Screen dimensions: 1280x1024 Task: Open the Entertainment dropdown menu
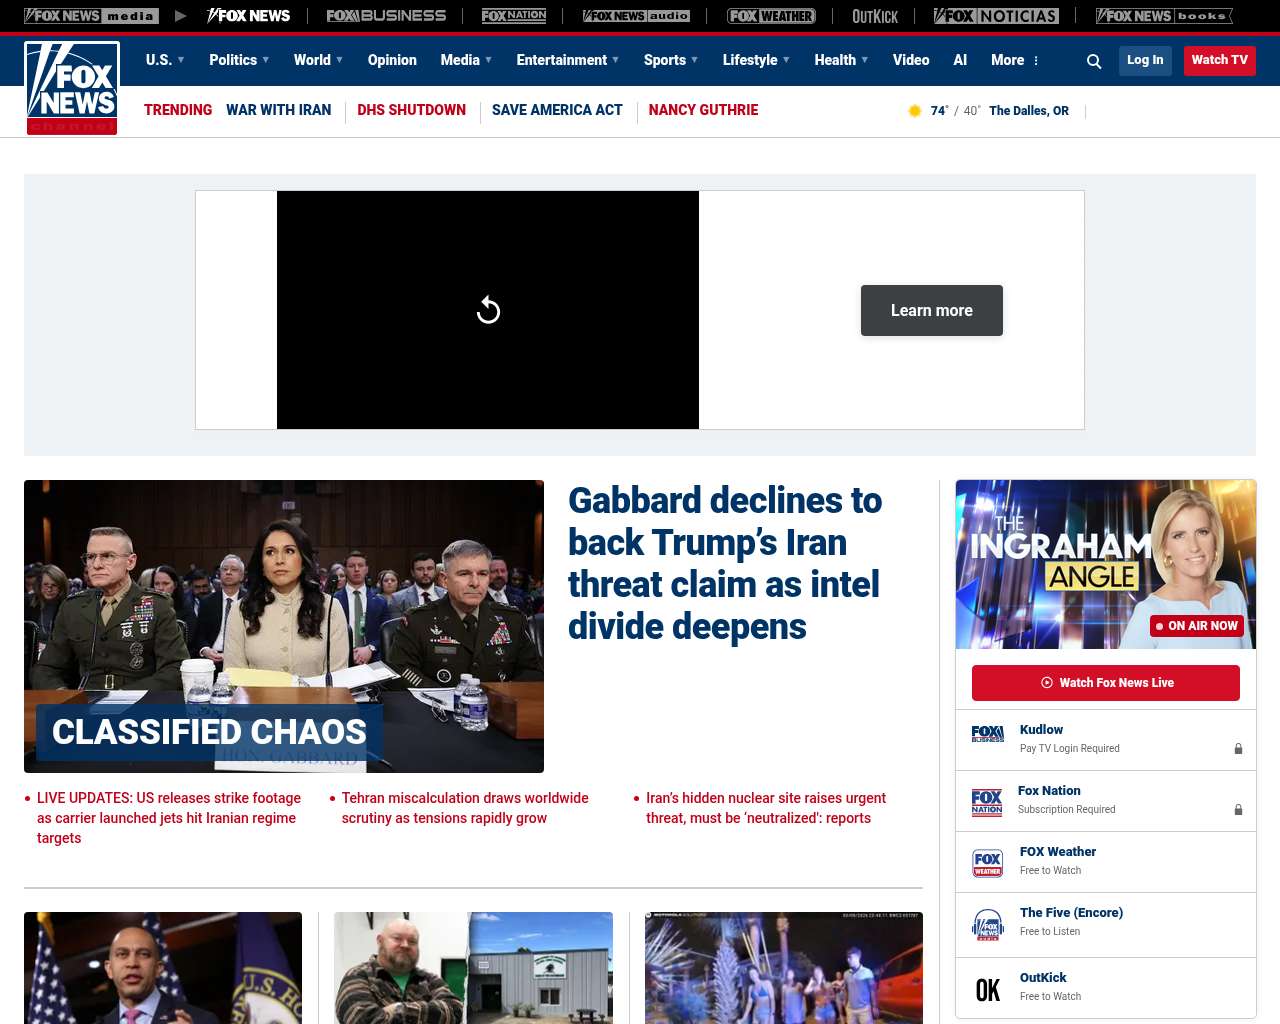567,60
